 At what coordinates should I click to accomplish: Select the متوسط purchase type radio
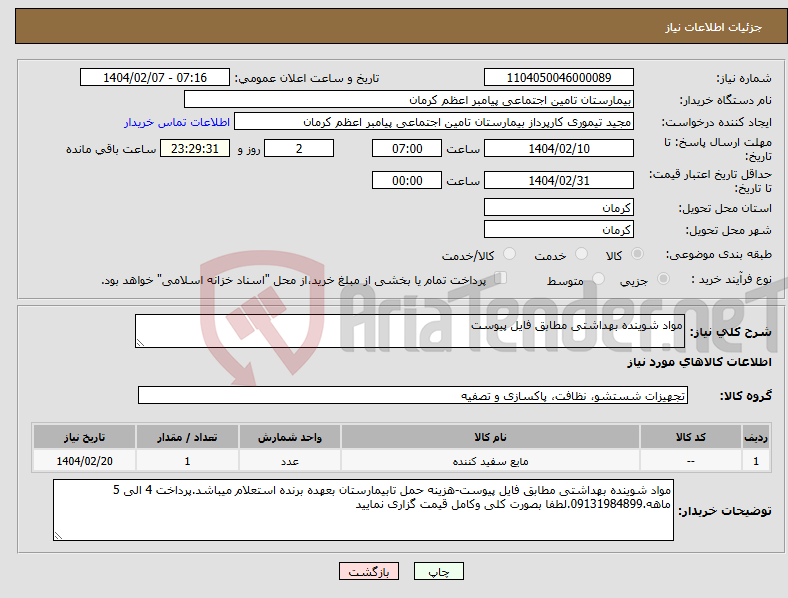[598, 278]
